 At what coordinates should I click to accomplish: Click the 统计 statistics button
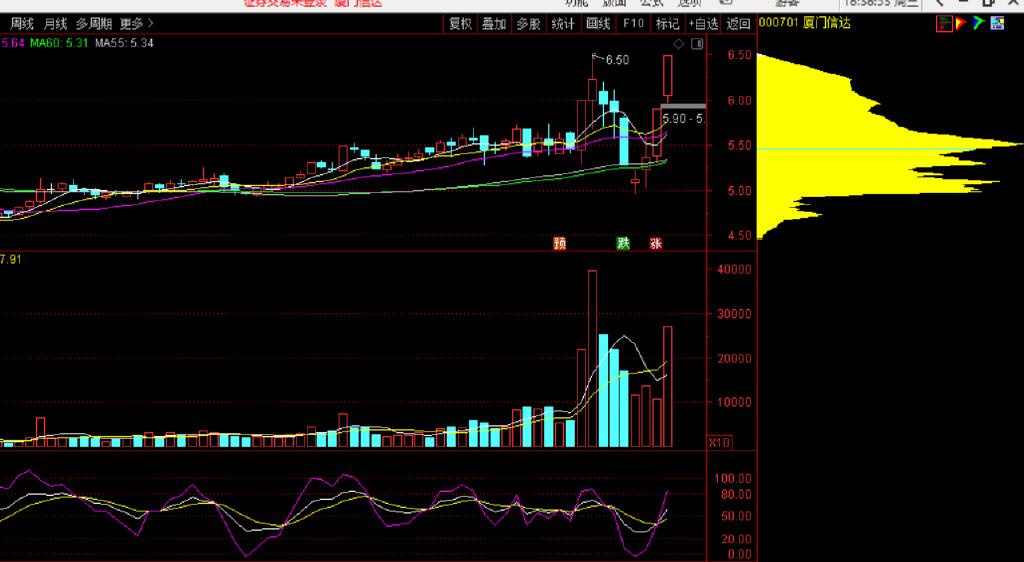(563, 24)
